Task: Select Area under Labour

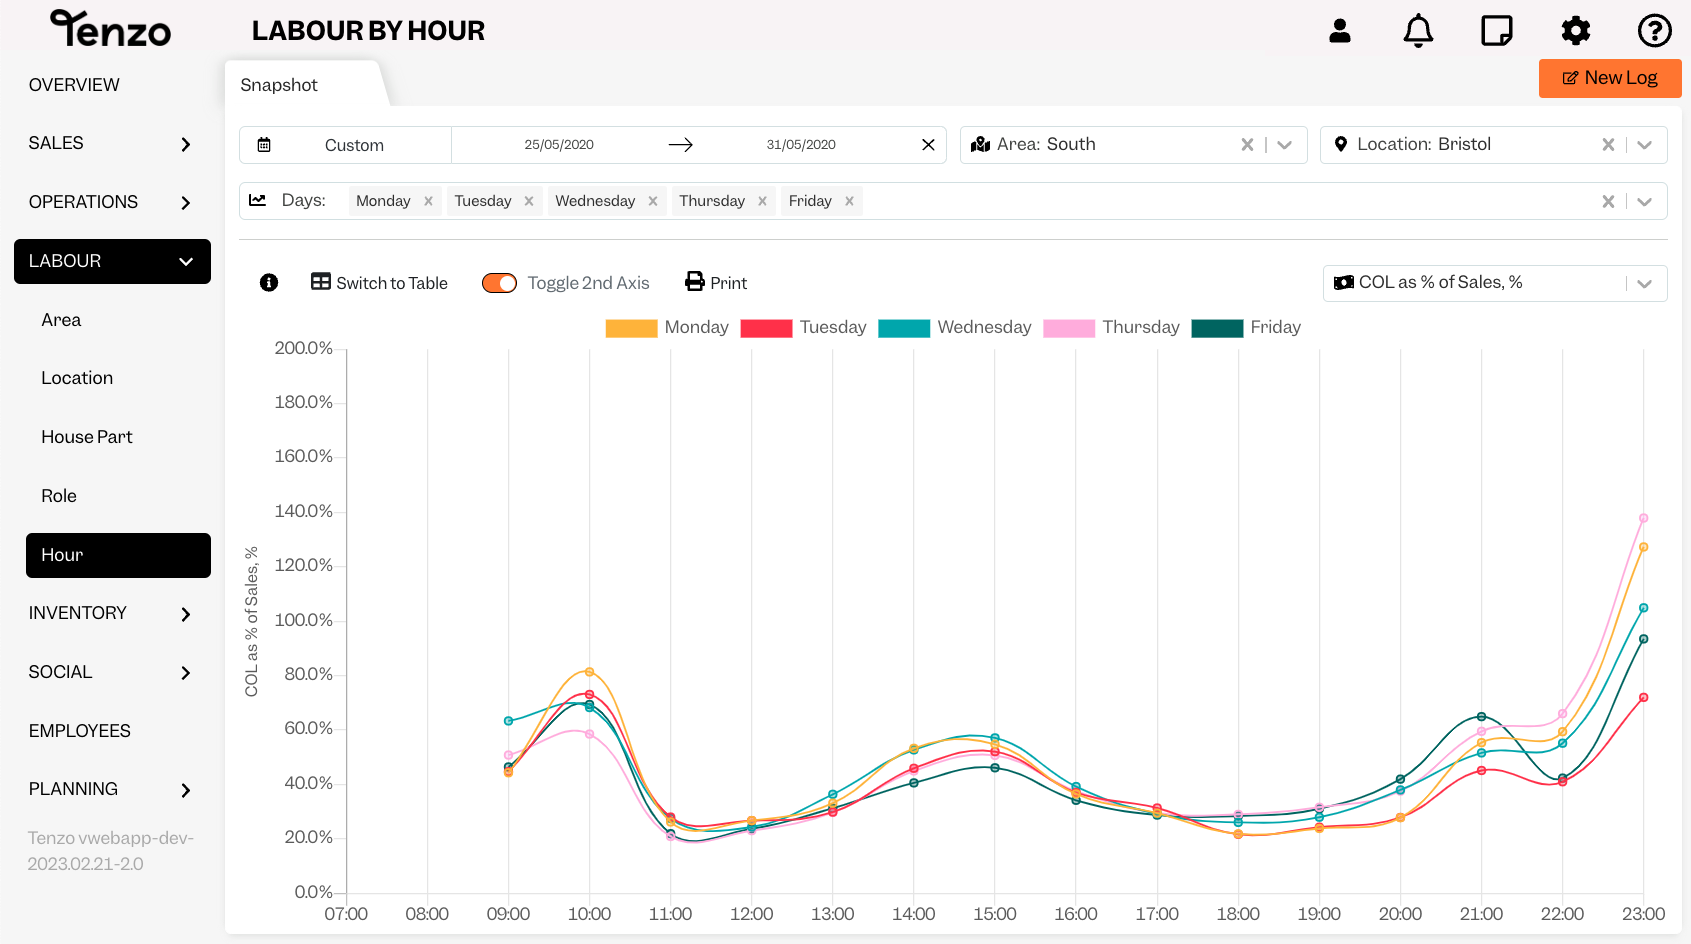Action: coord(61,320)
